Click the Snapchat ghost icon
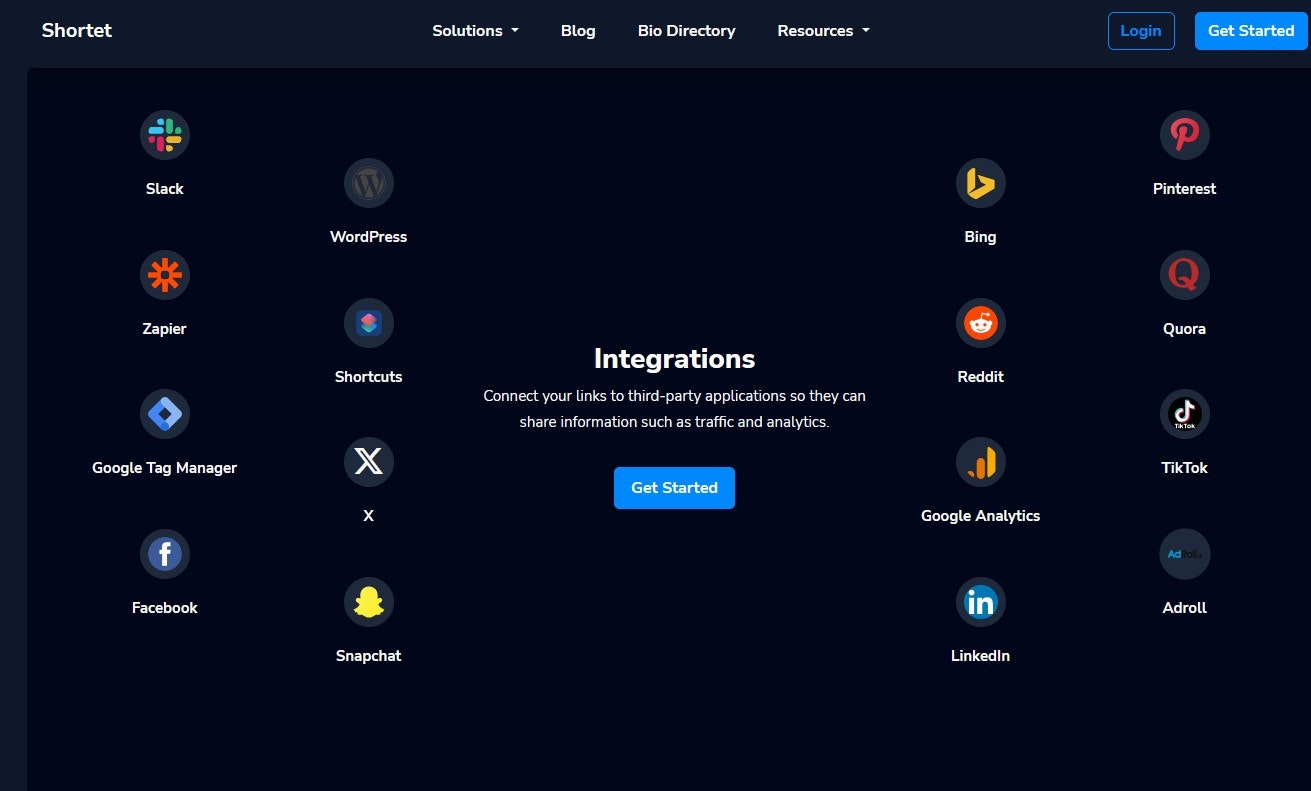1311x791 pixels. tap(369, 602)
